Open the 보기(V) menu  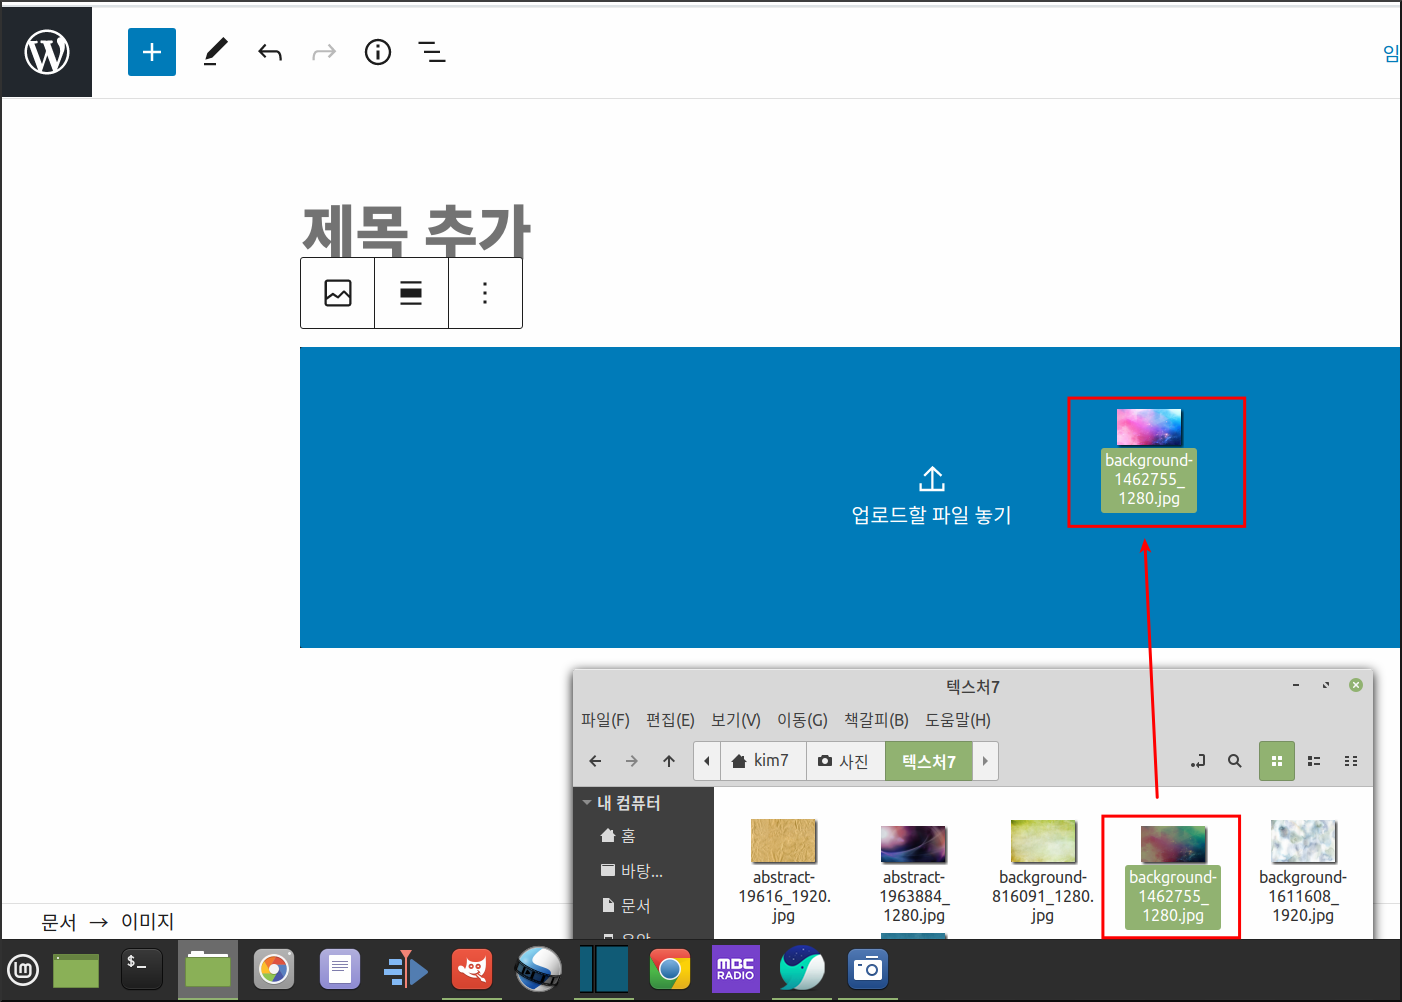point(736,720)
